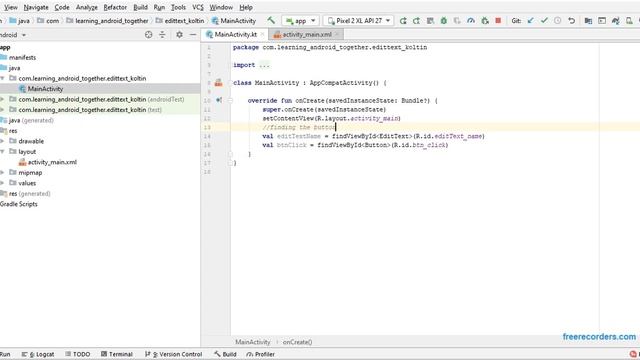Click the related XML gutter icon beside class MainActivity
Viewport: 640px width, 360px height.
point(219,83)
